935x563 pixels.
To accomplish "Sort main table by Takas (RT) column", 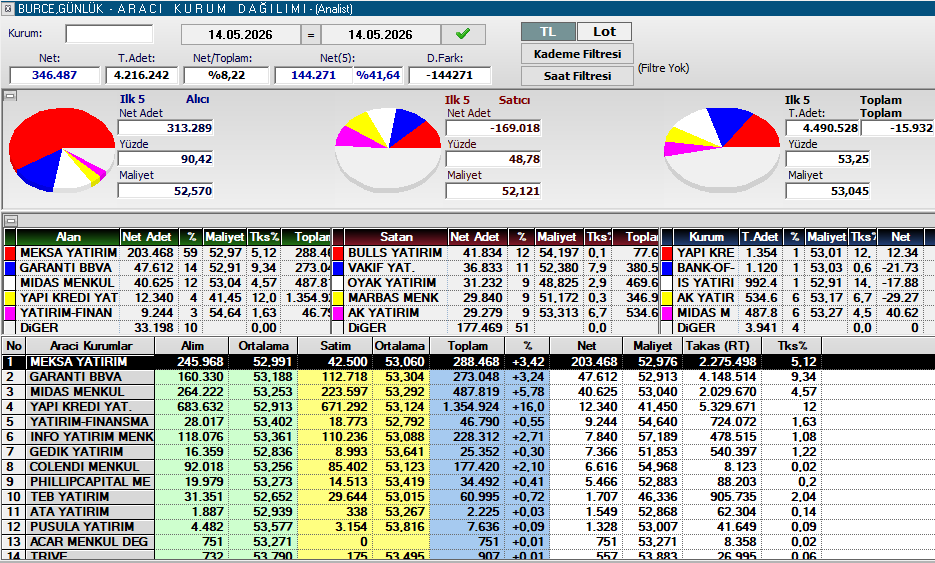I will [722, 346].
